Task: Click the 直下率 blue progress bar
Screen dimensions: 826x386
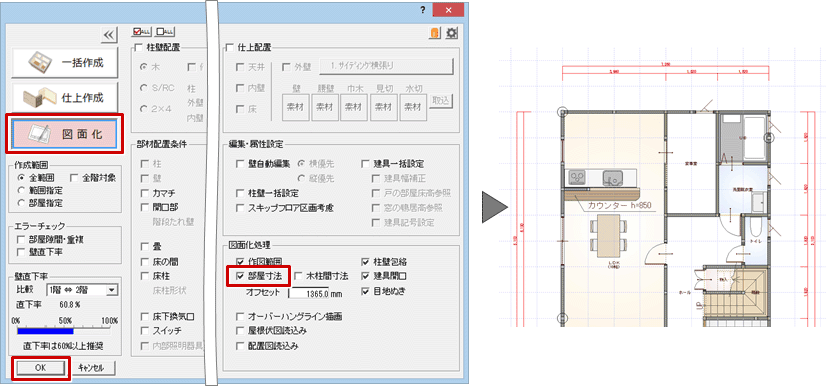Action: coord(64,332)
